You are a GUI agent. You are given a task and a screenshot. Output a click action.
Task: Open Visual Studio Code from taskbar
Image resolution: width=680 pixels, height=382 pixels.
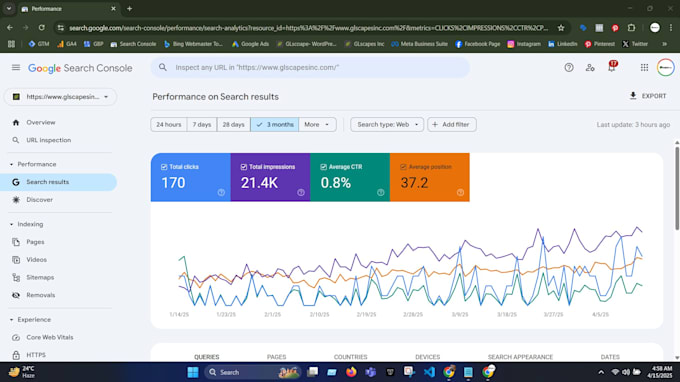click(x=429, y=372)
